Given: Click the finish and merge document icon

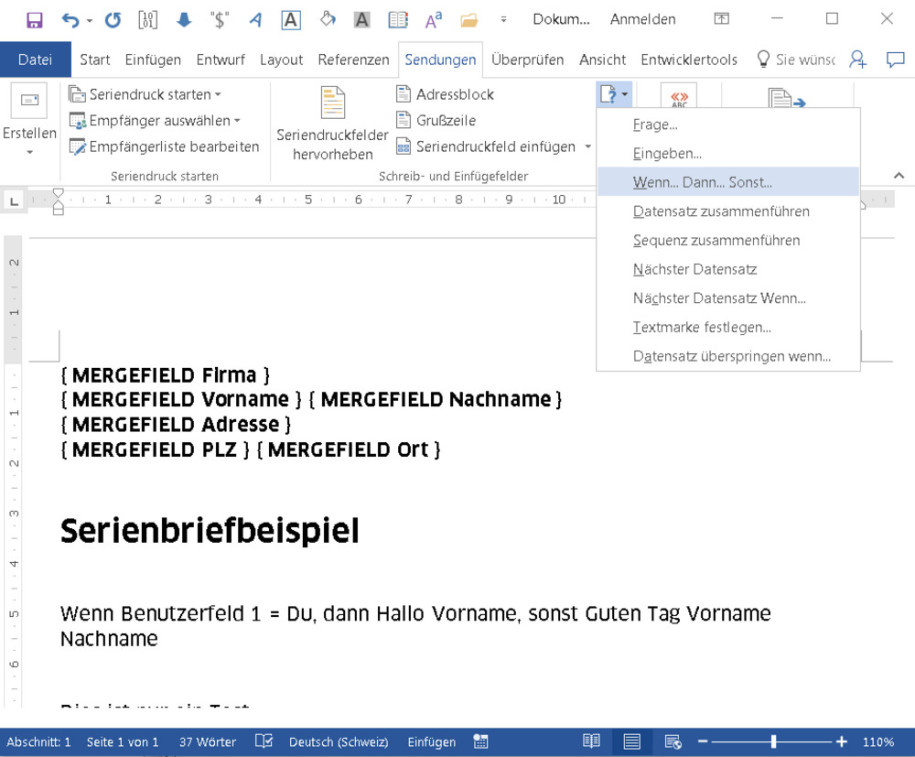Looking at the screenshot, I should [x=786, y=98].
